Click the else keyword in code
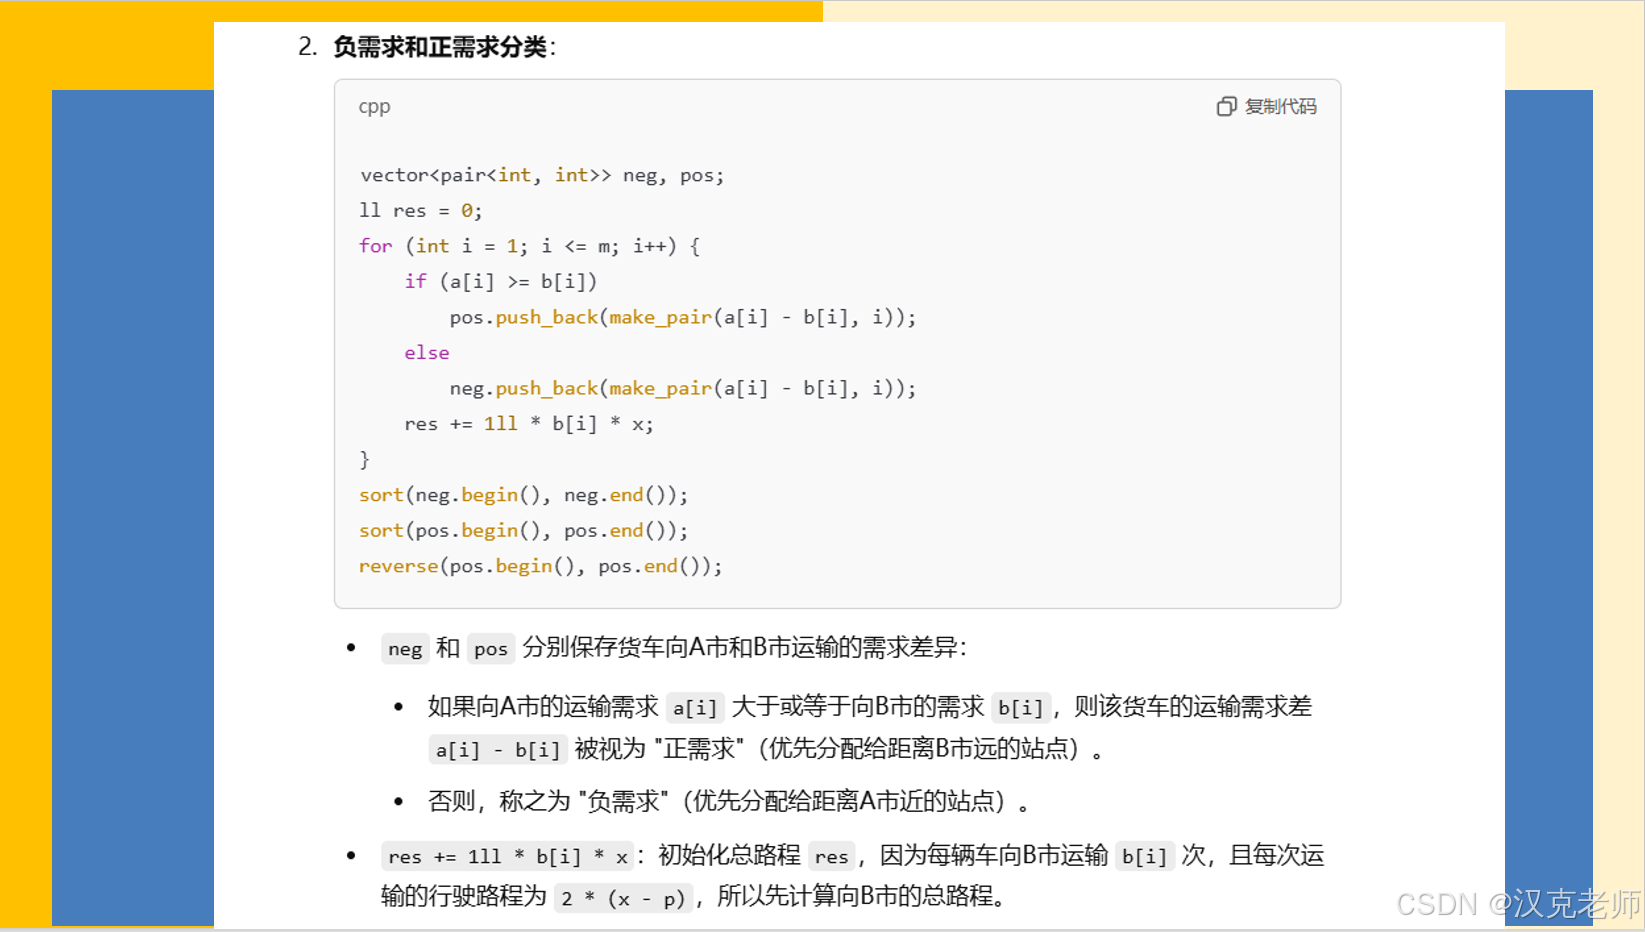The width and height of the screenshot is (1645, 932). pyautogui.click(x=427, y=353)
